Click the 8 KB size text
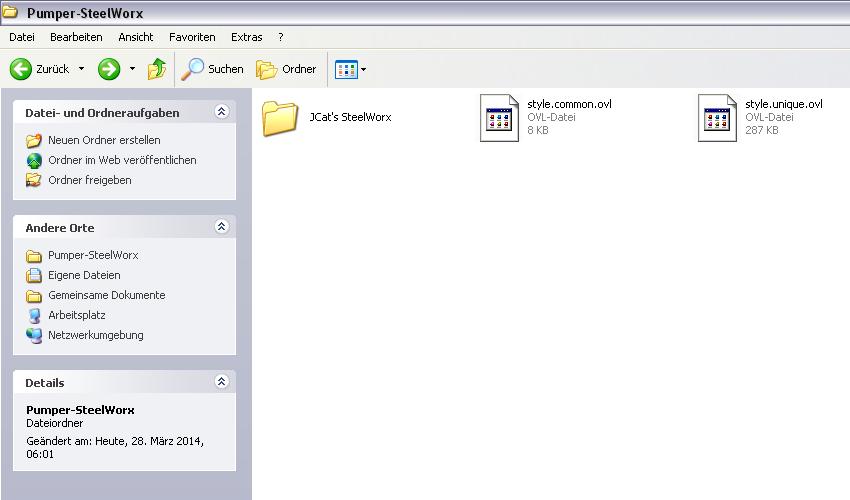 (x=538, y=130)
